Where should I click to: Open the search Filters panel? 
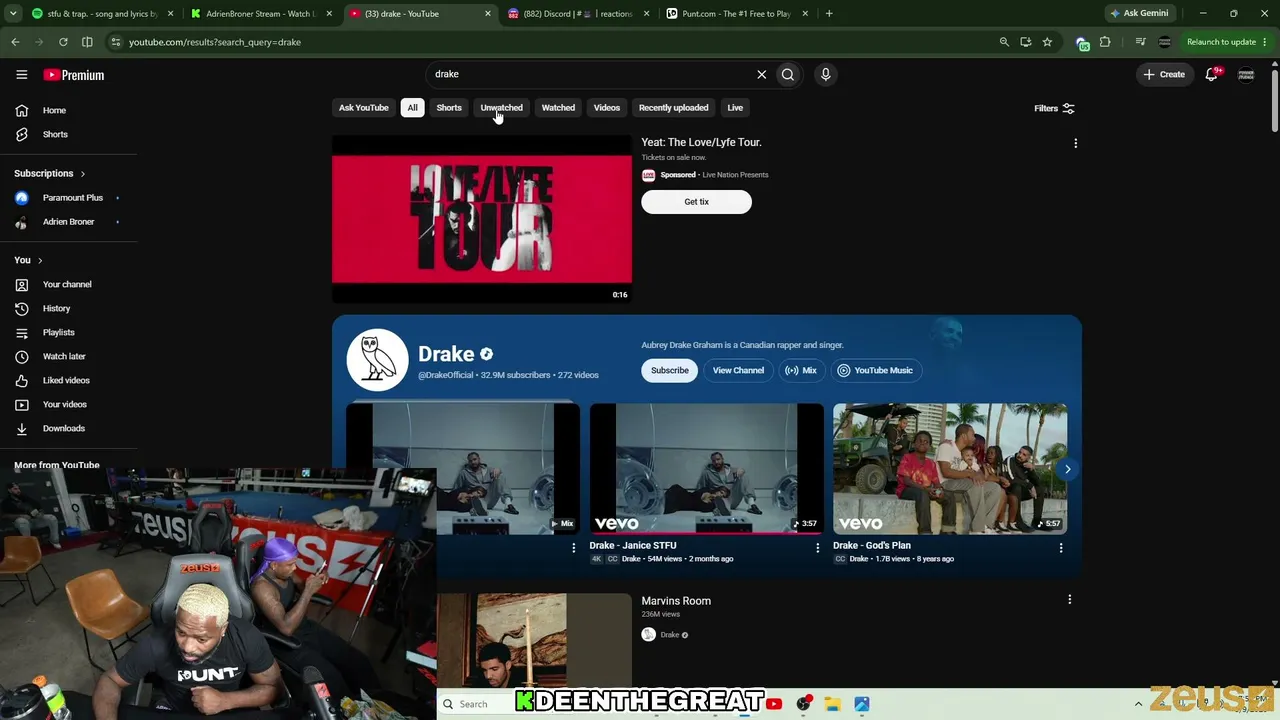click(x=1054, y=108)
